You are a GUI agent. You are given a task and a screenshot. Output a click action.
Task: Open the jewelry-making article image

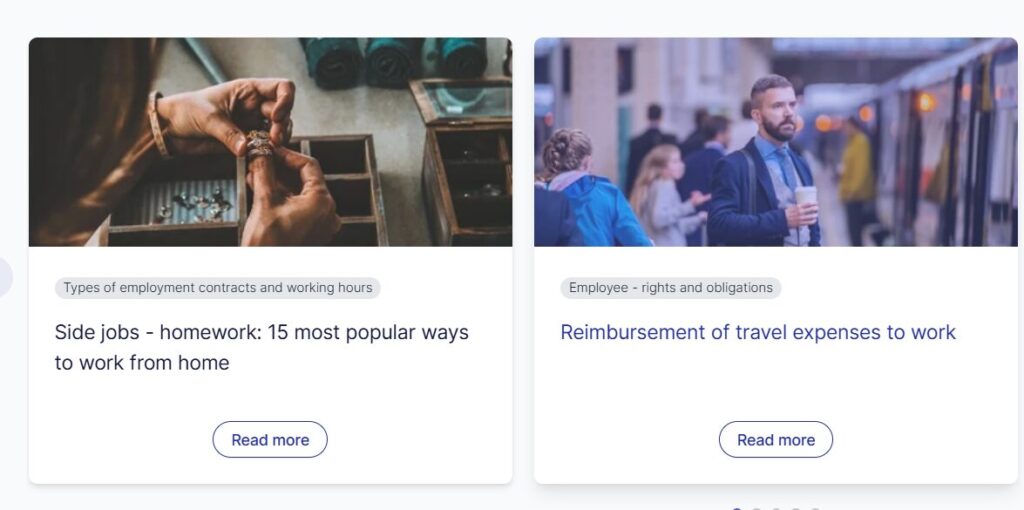270,142
